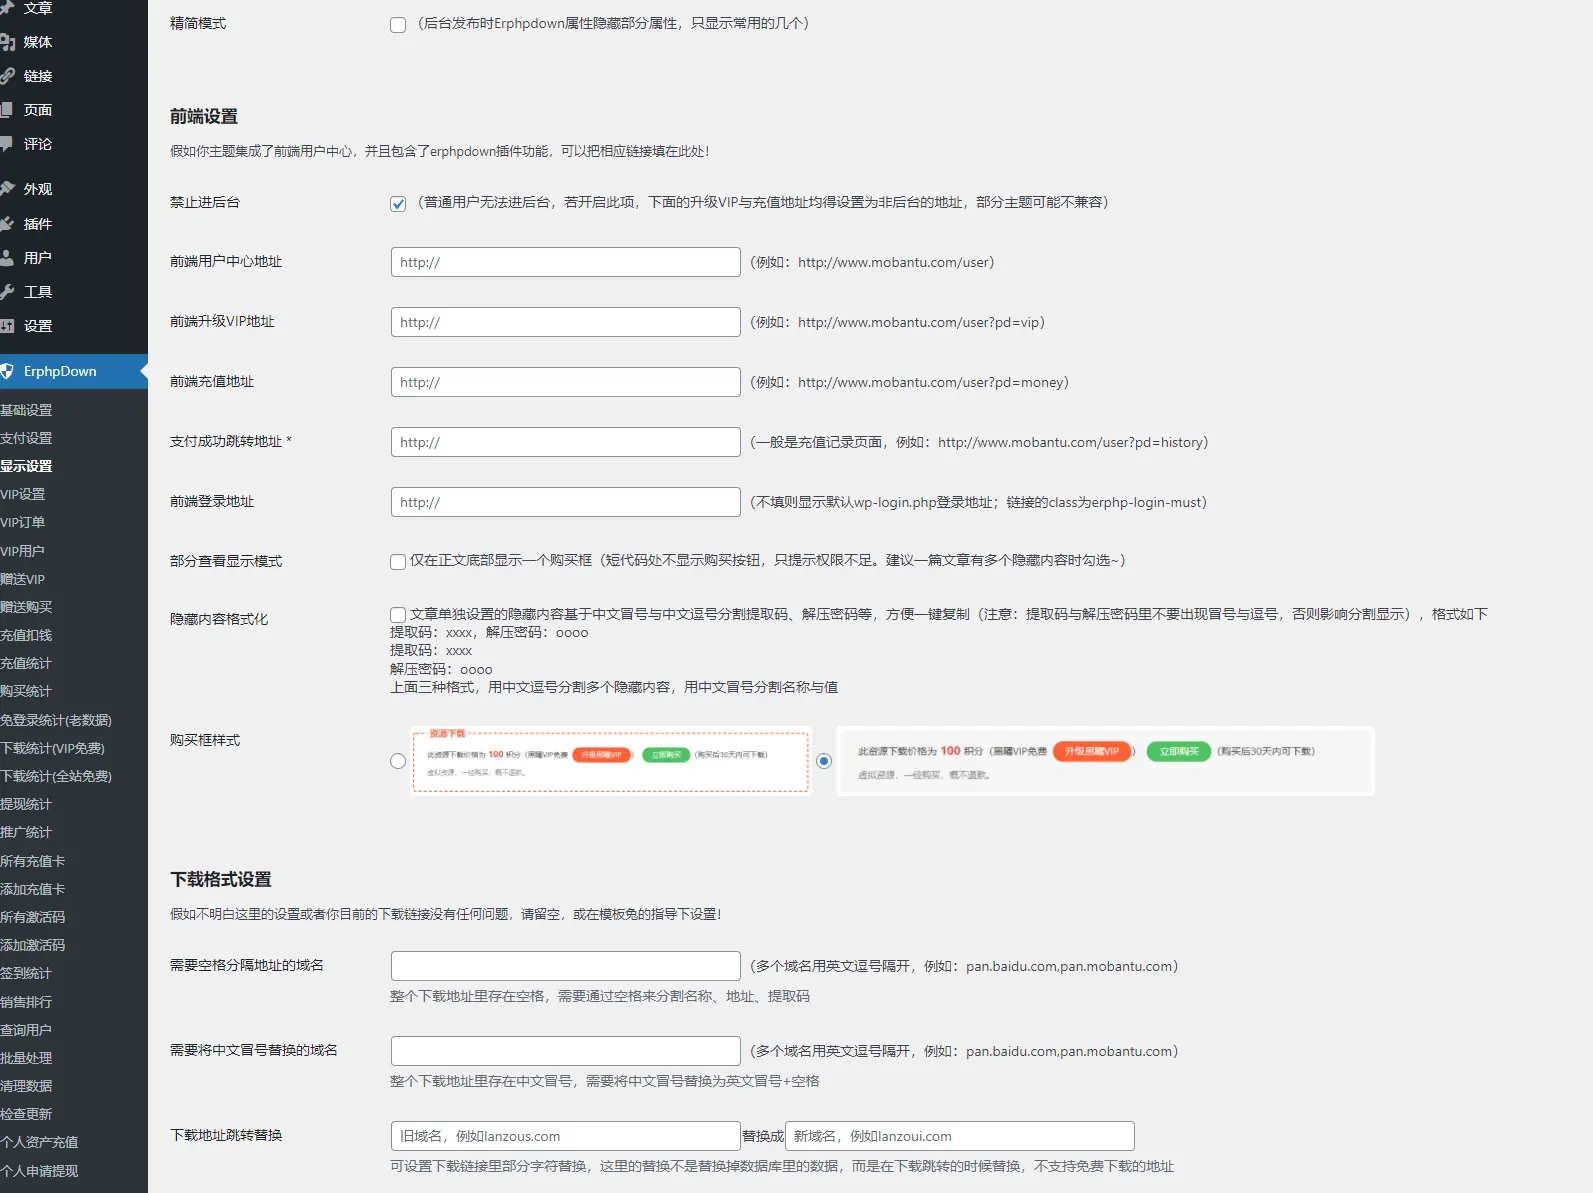1593x1193 pixels.
Task: Click the 媒体 media icon in sidebar
Action: [x=7, y=42]
